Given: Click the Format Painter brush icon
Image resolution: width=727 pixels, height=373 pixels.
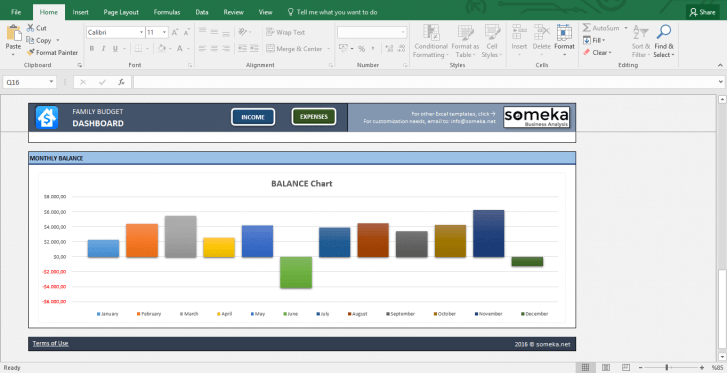Looking at the screenshot, I should 31,52.
